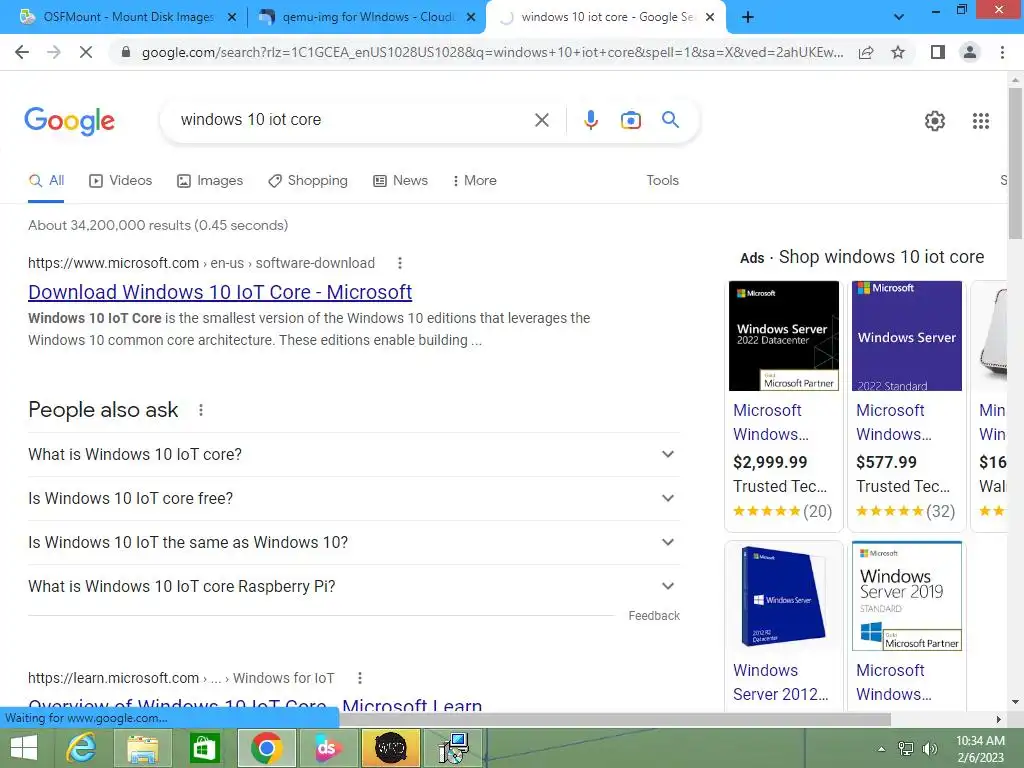The height and width of the screenshot is (768, 1024).
Task: Close the qemu-img for Windows tab
Action: (471, 17)
